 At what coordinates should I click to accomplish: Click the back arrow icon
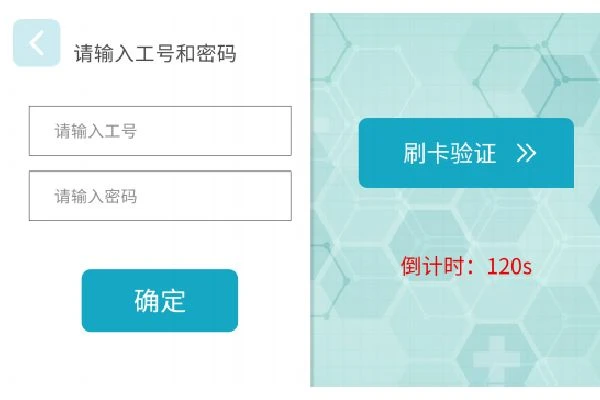(36, 42)
